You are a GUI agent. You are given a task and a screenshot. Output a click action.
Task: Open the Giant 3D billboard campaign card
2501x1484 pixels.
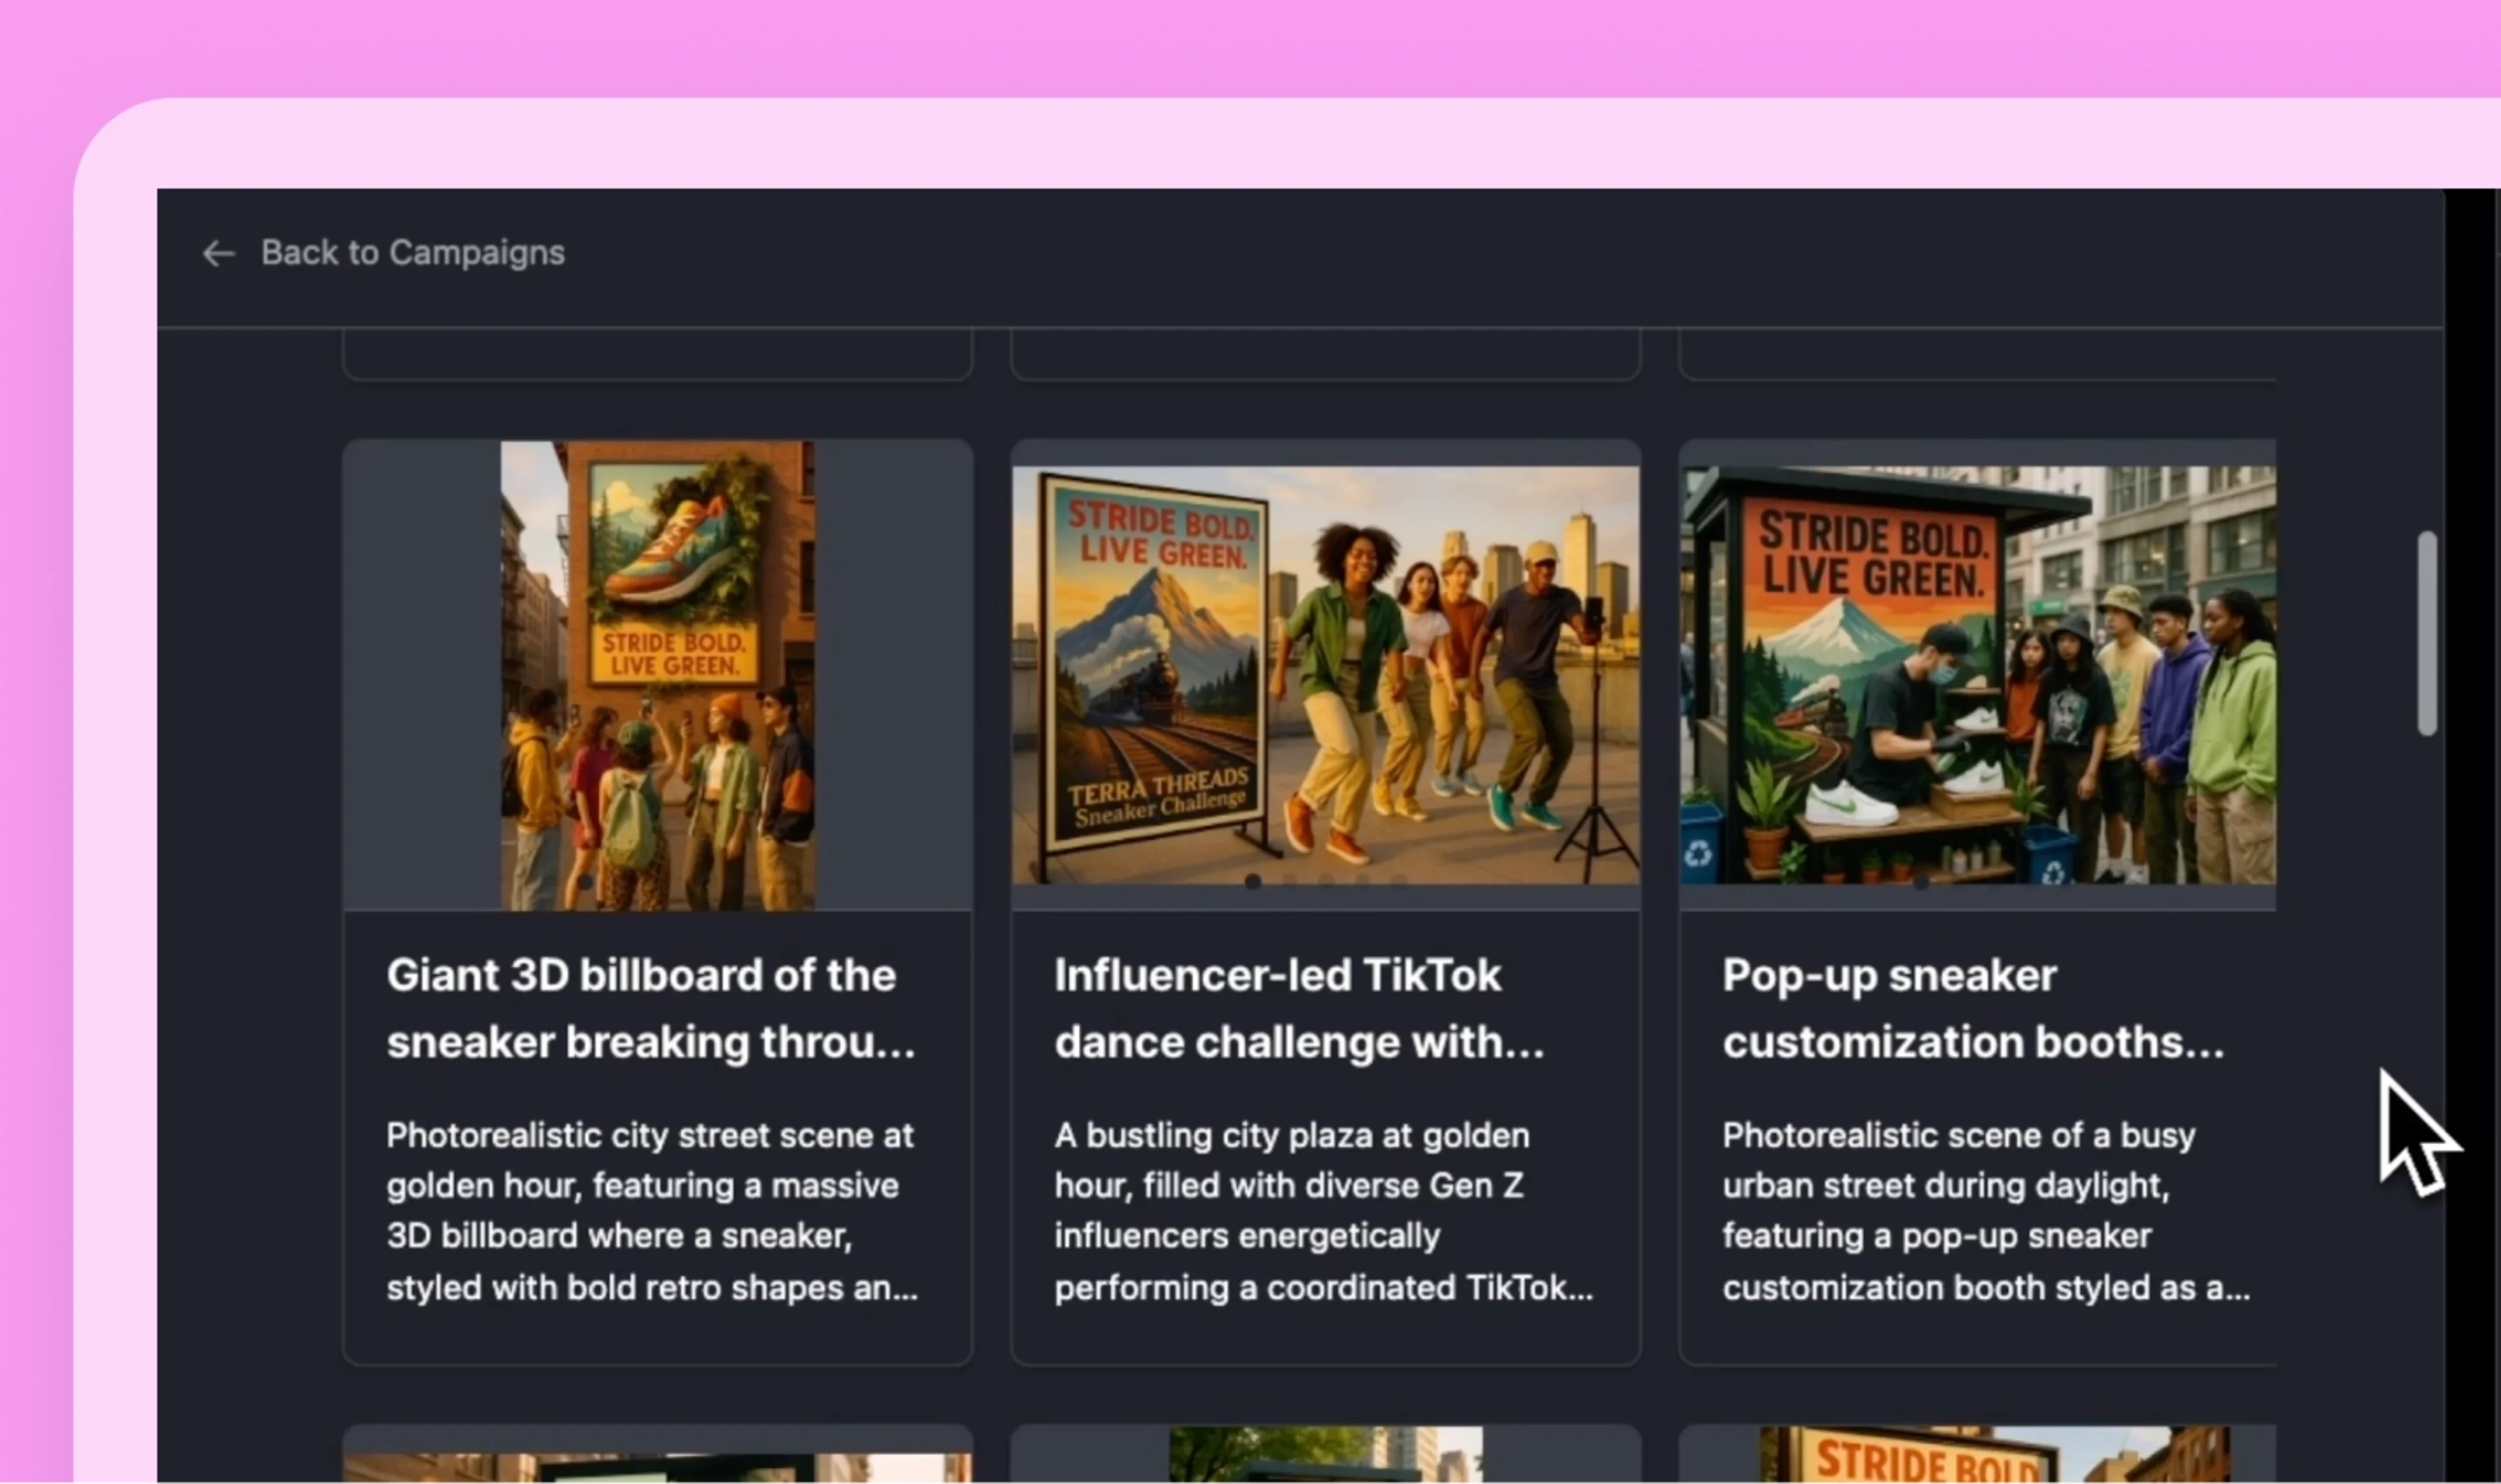[x=657, y=900]
